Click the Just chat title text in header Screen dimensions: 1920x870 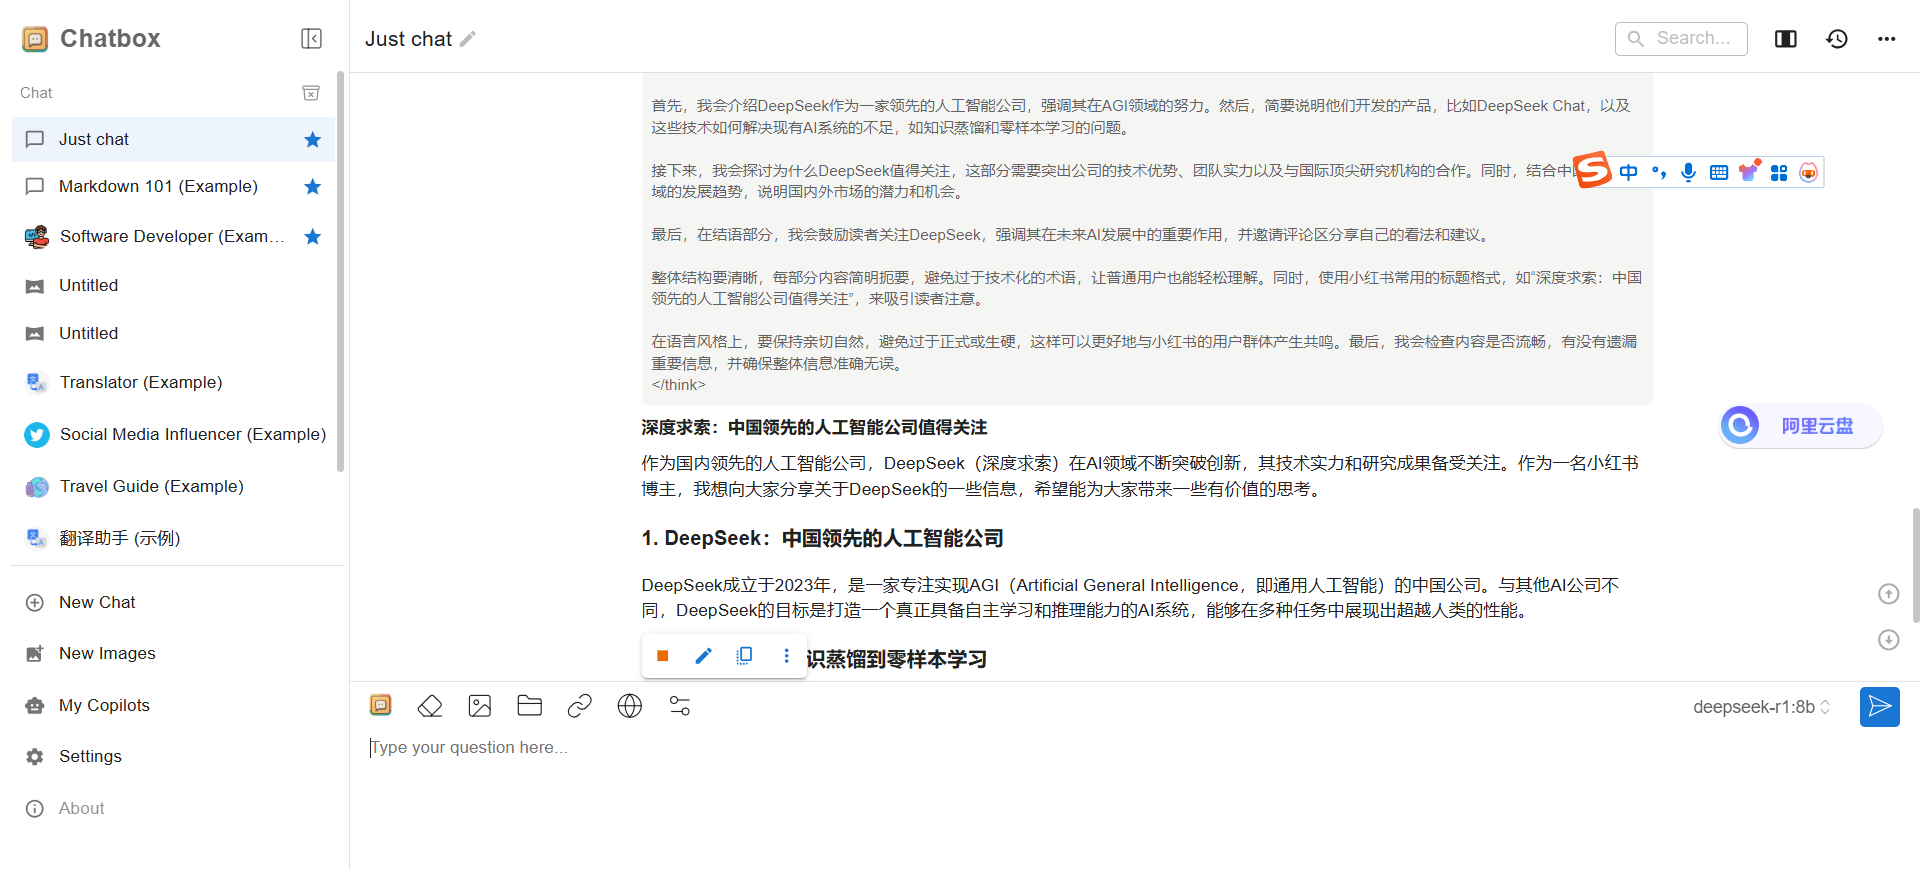click(408, 39)
